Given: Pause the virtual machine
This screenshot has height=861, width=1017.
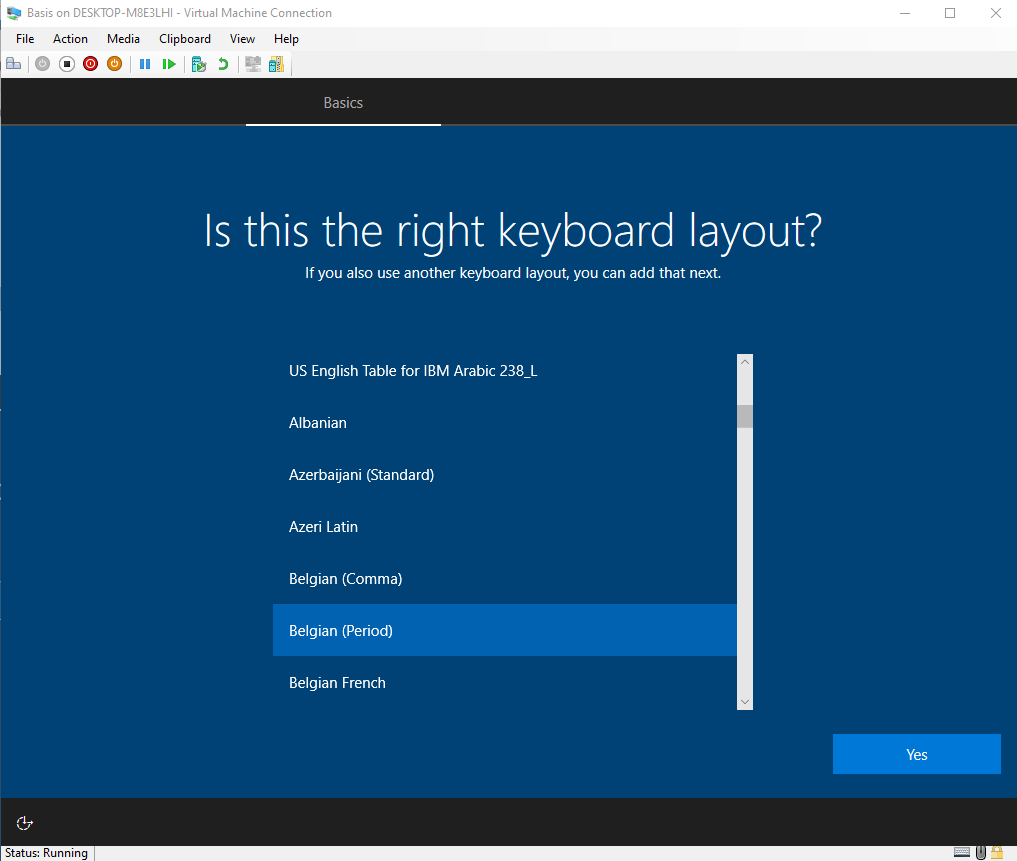Looking at the screenshot, I should pos(145,64).
